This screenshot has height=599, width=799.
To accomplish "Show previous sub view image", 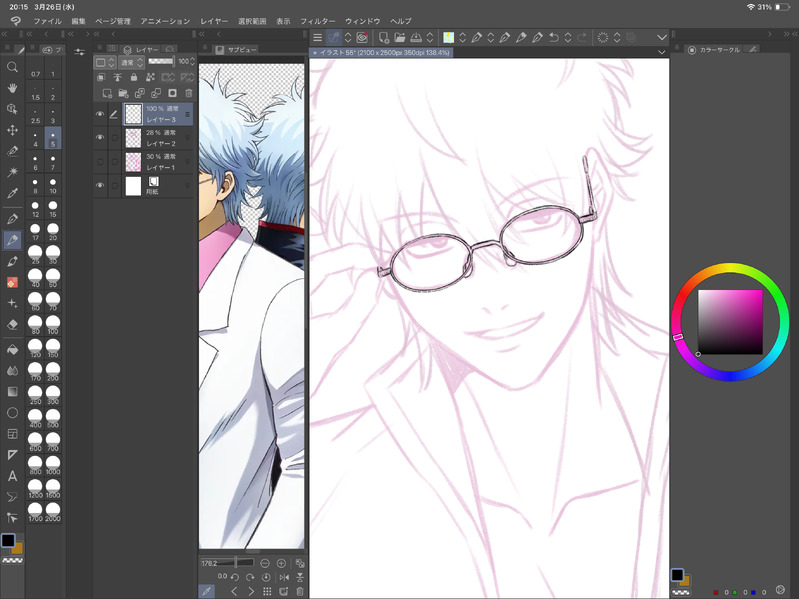I will click(235, 591).
